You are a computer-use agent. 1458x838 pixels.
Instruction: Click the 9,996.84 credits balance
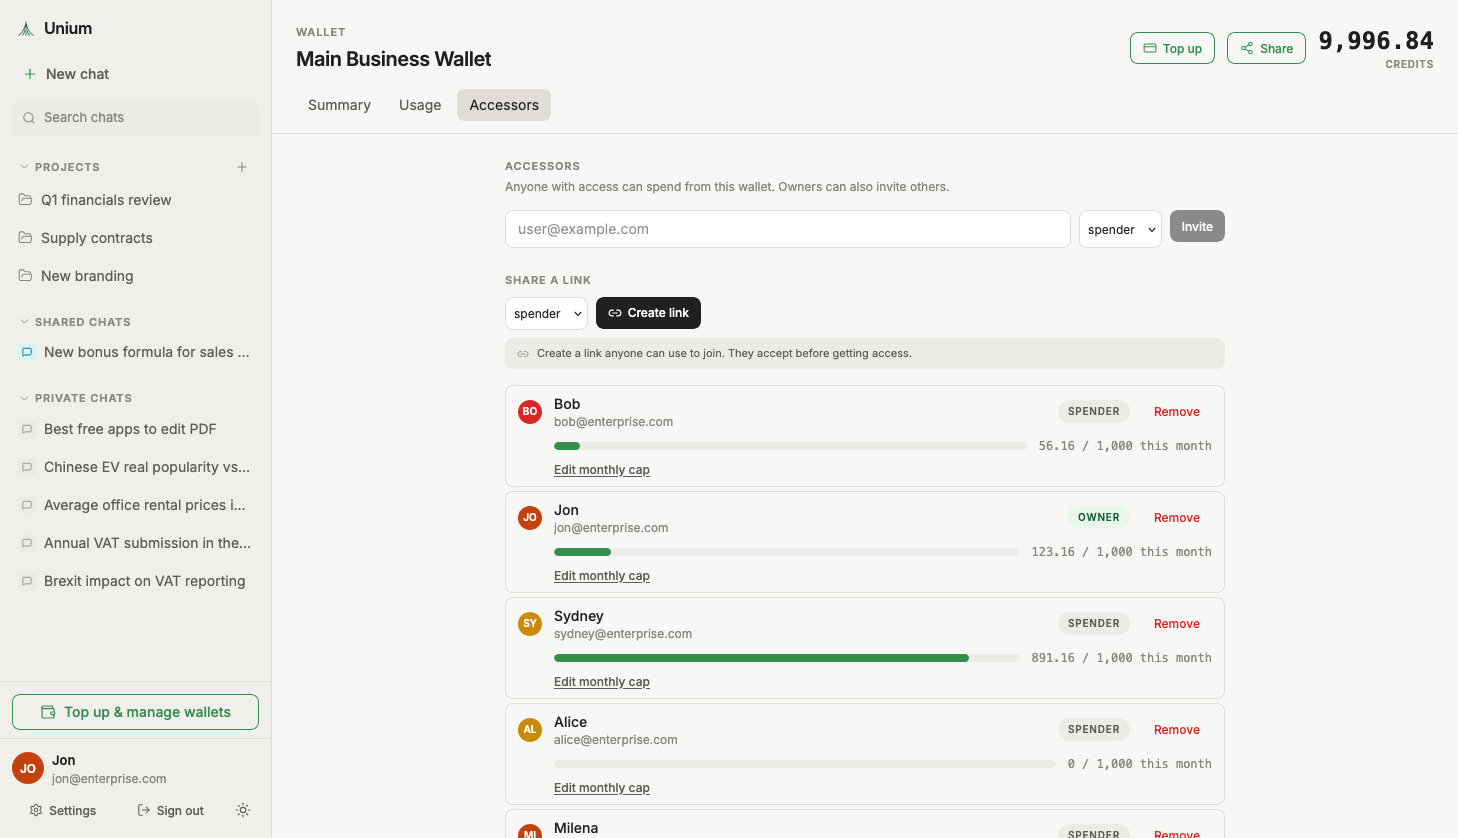[x=1376, y=41]
